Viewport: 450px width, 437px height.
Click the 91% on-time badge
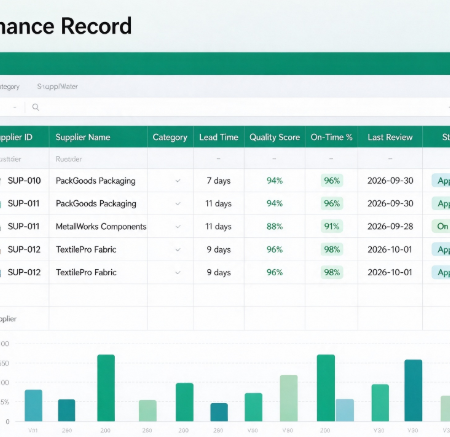[x=332, y=227]
